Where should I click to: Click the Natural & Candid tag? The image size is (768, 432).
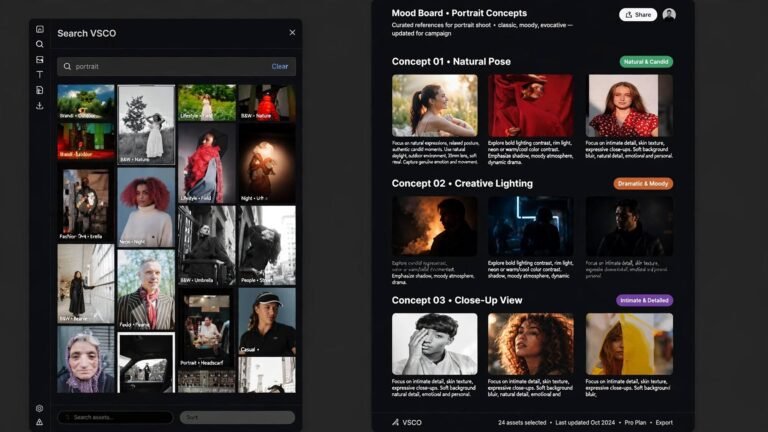tap(646, 62)
